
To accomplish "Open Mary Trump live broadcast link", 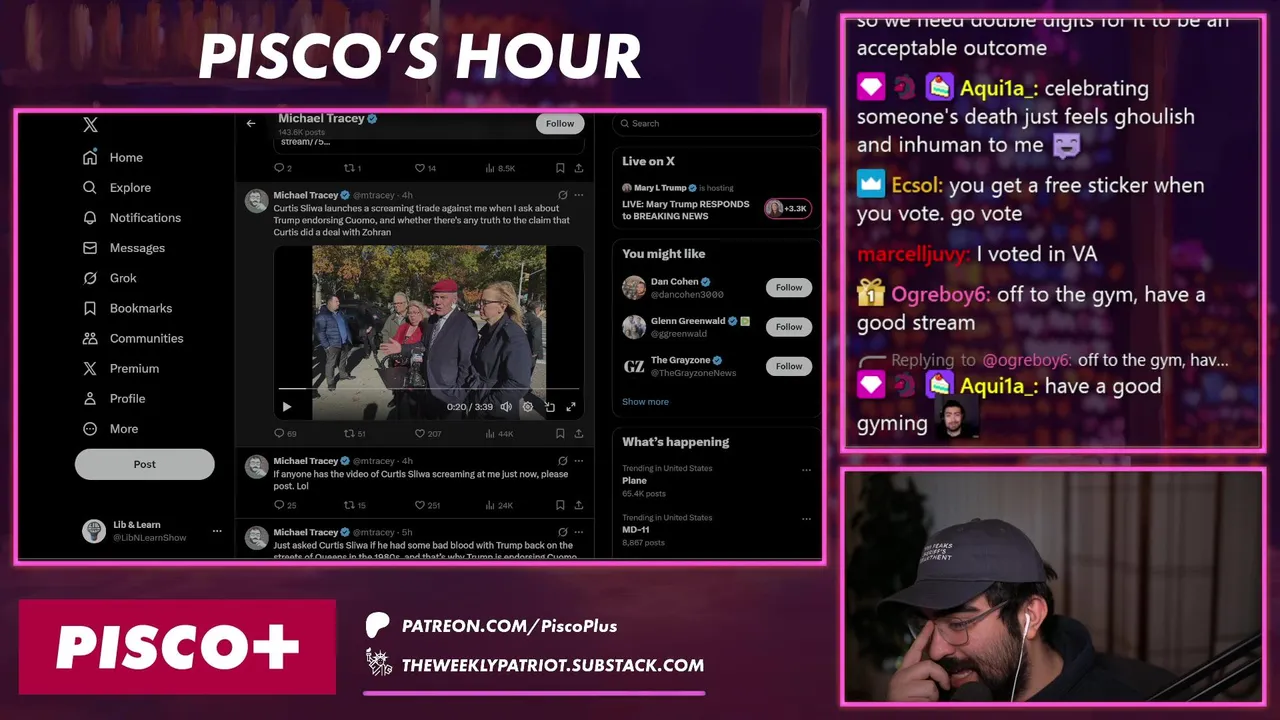I will (686, 209).
